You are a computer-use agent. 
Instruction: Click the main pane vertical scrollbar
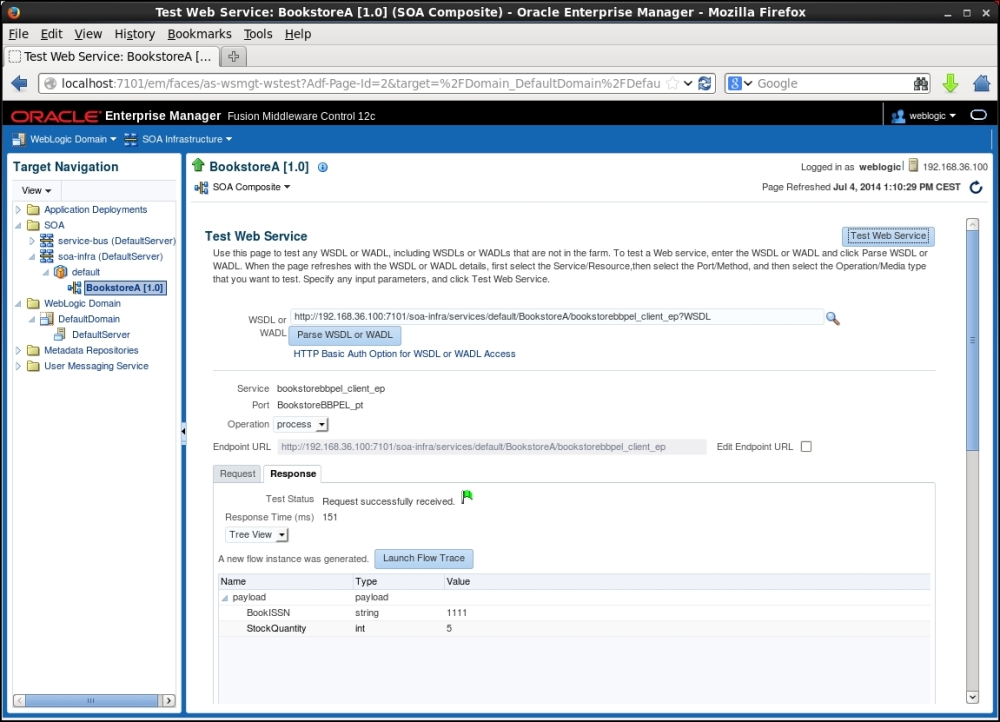pos(973,341)
